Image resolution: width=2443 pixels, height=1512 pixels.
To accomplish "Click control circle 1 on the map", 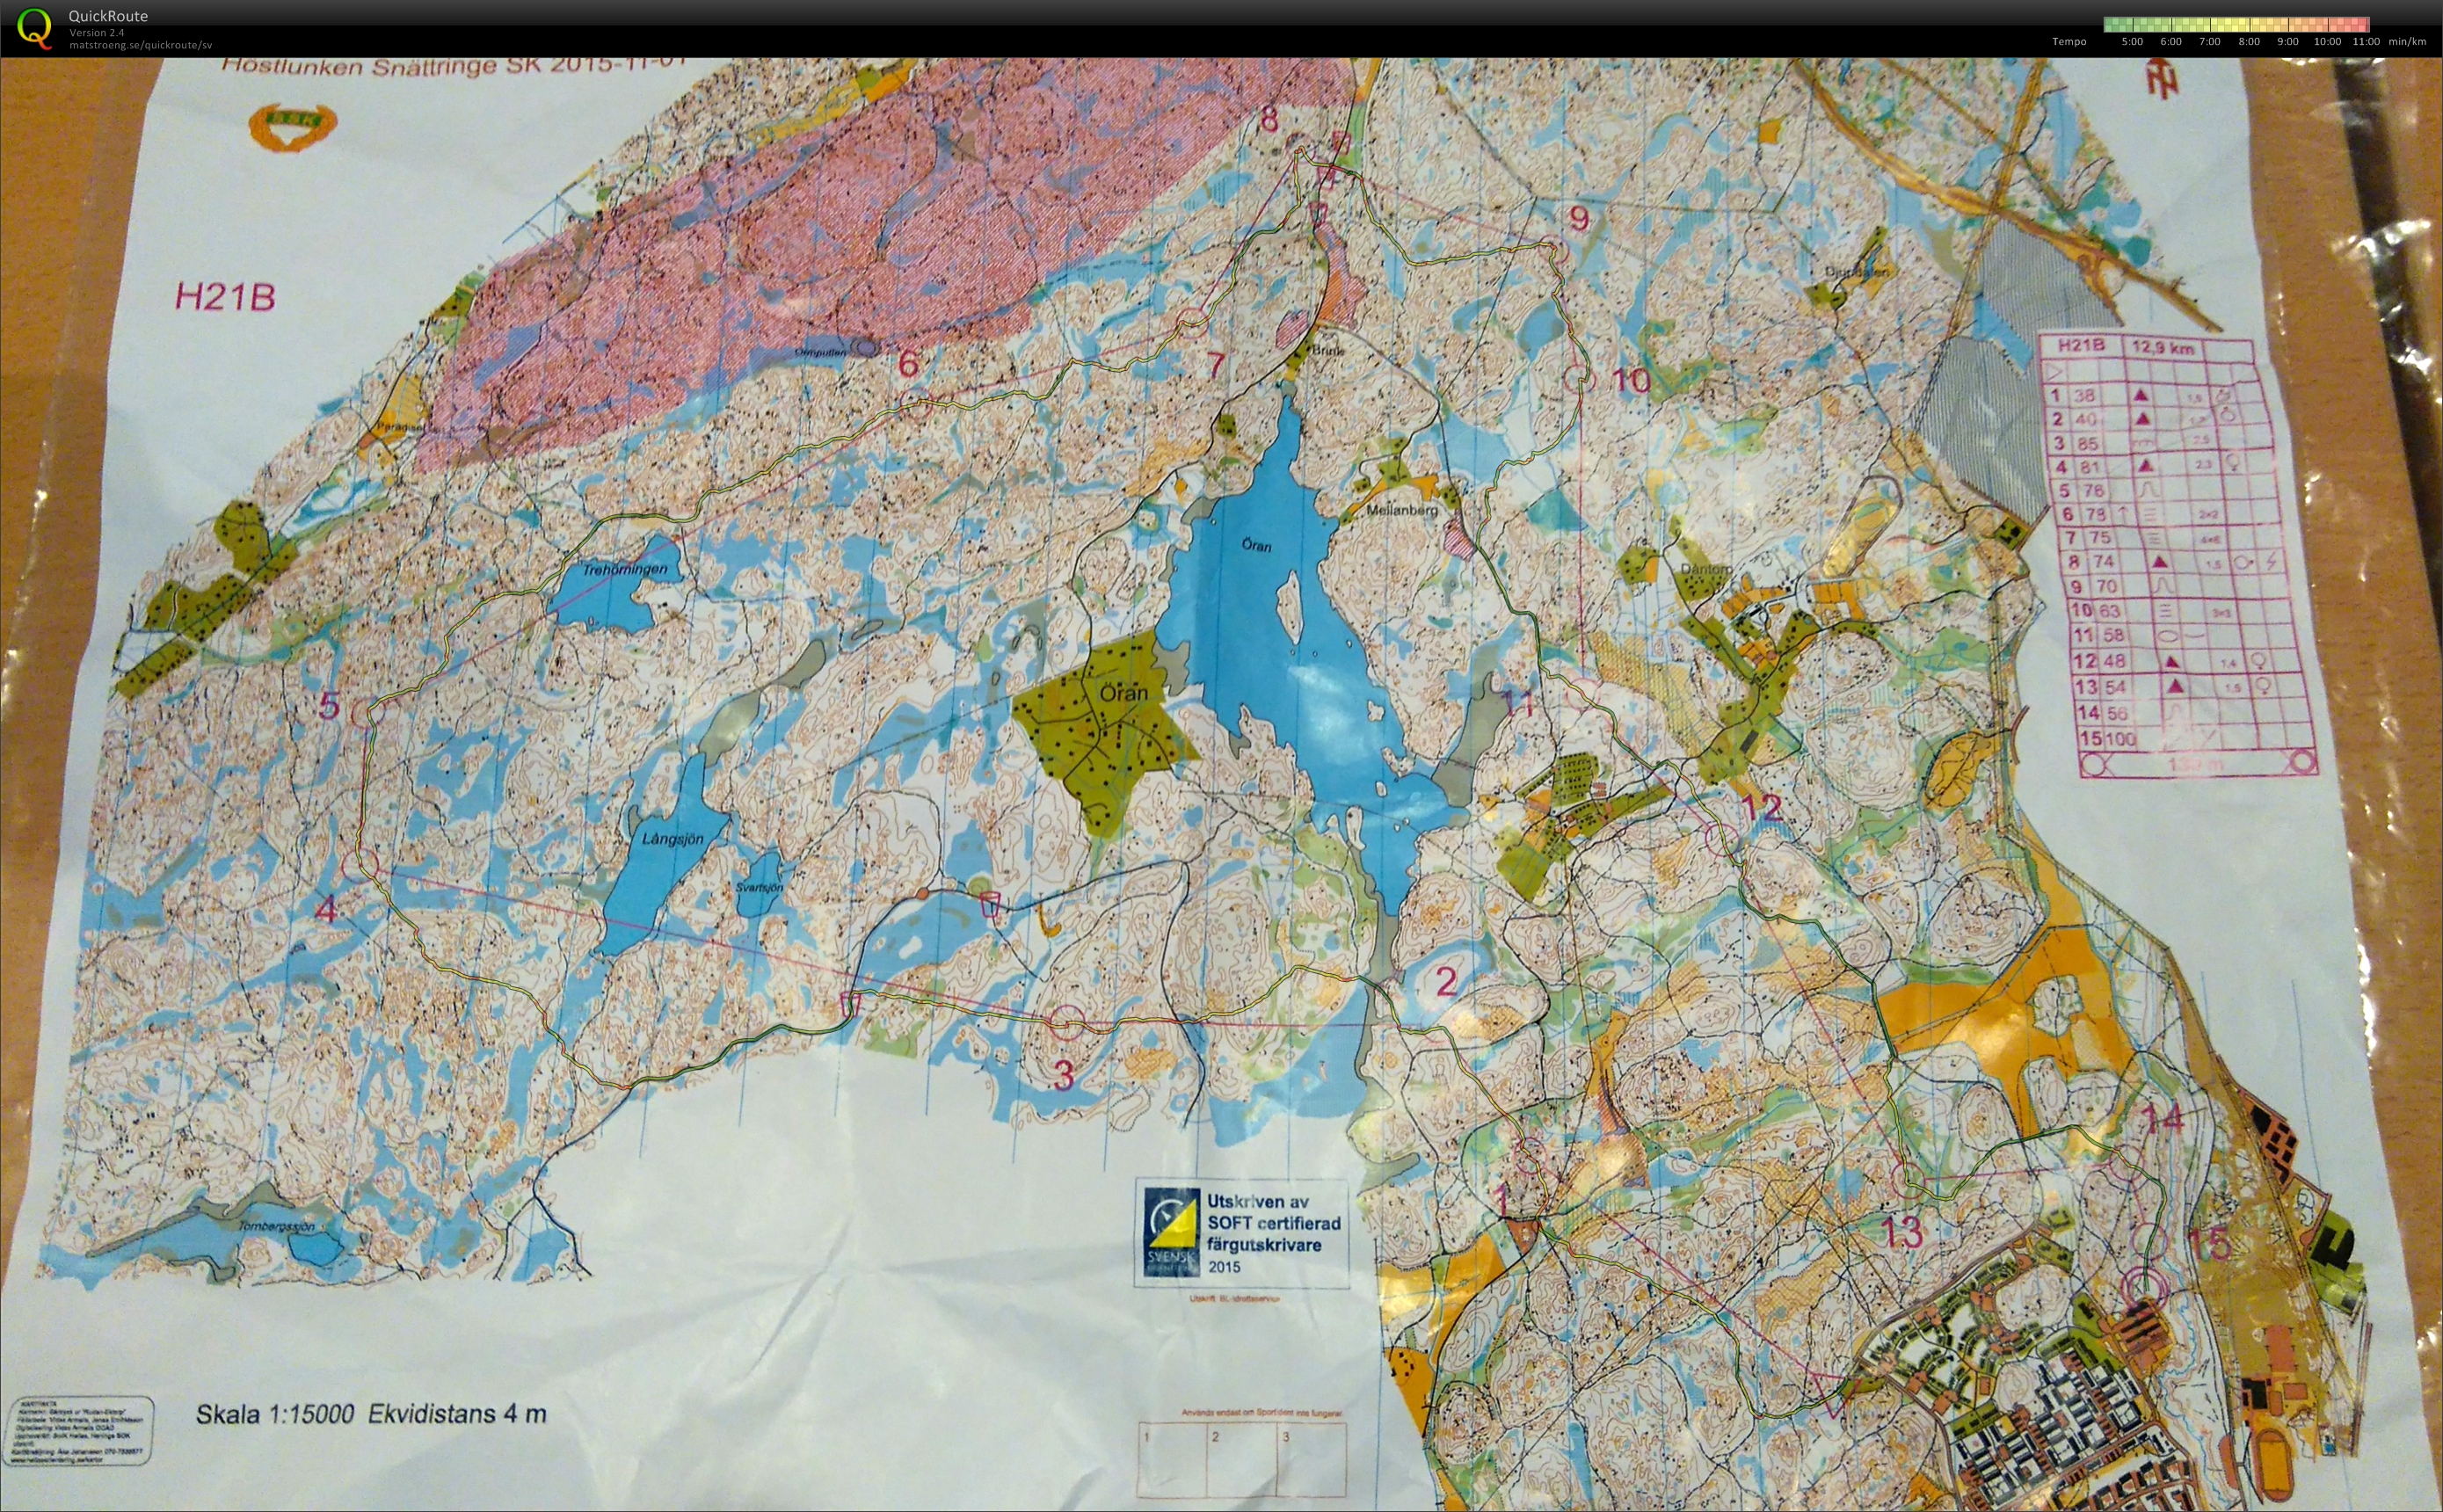I will [1530, 1158].
